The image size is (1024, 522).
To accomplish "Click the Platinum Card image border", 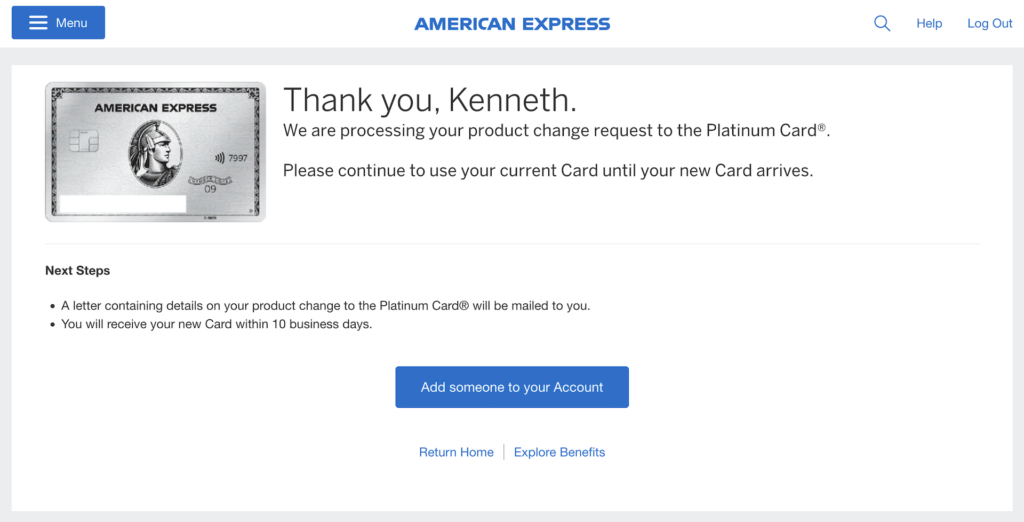I will pyautogui.click(x=155, y=152).
